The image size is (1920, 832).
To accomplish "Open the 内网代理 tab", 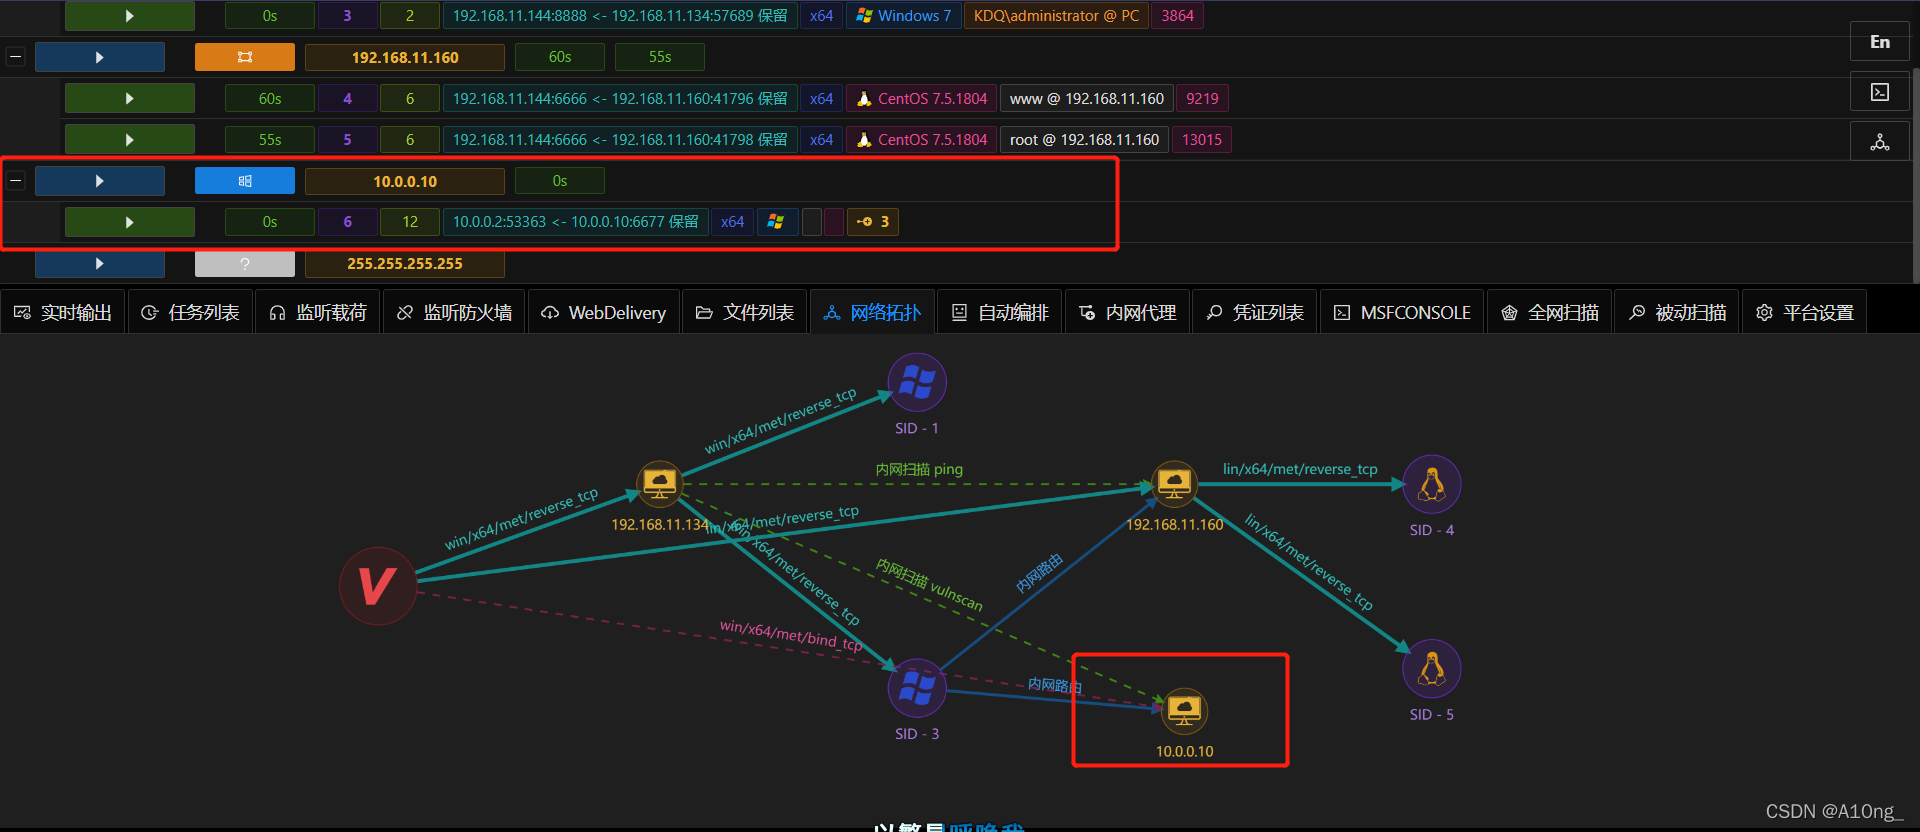I will tap(1127, 312).
